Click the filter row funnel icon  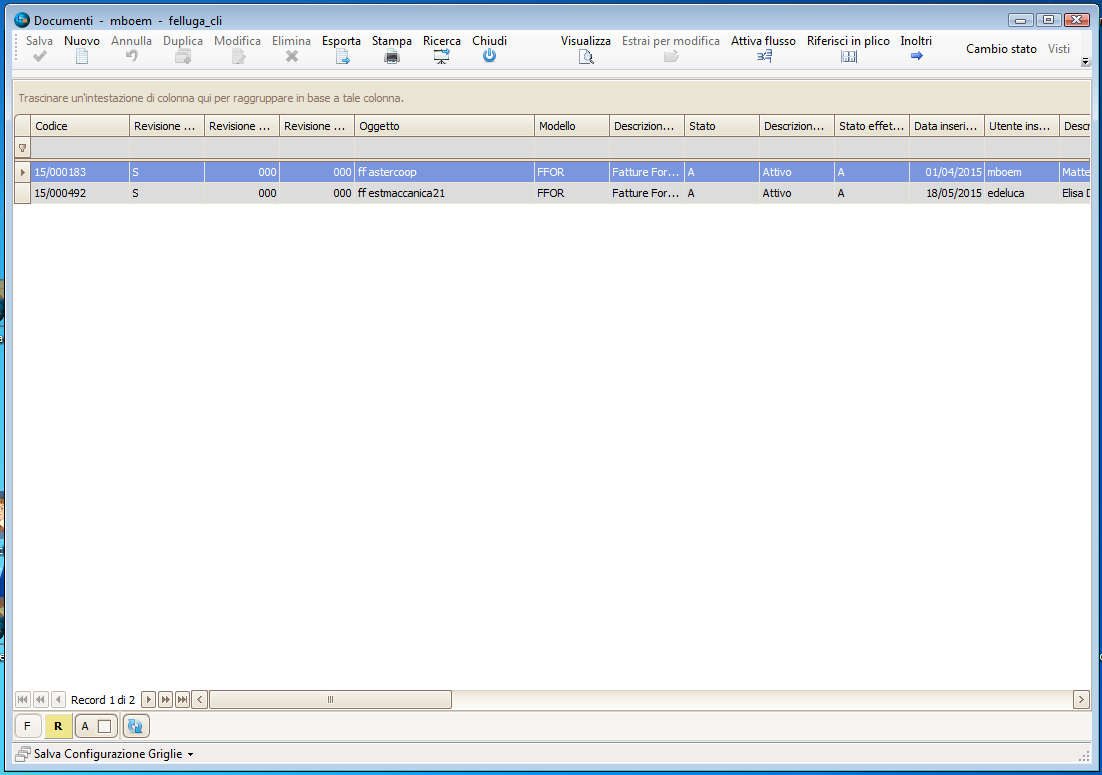tap(22, 148)
